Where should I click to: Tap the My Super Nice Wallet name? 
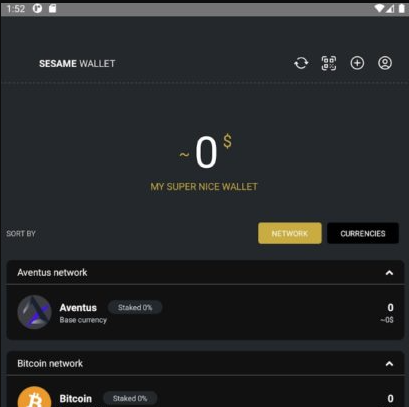(x=204, y=187)
